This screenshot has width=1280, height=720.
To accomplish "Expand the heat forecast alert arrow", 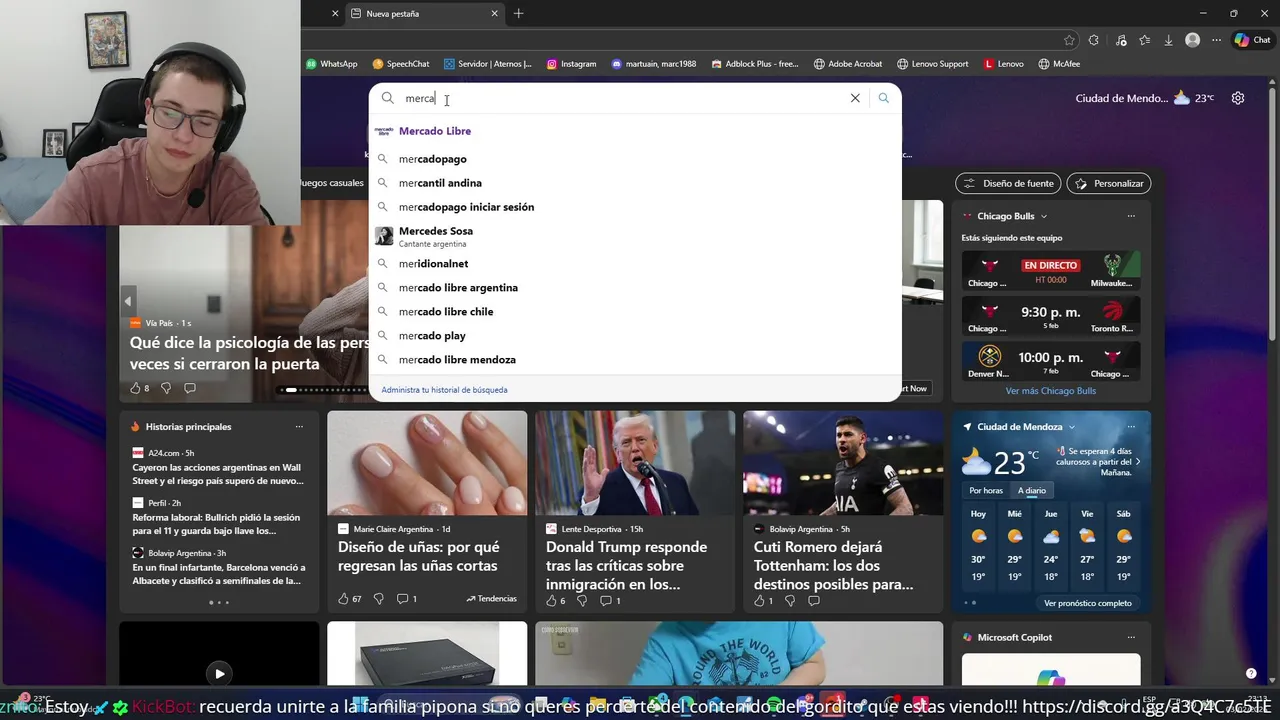I will pyautogui.click(x=1138, y=461).
